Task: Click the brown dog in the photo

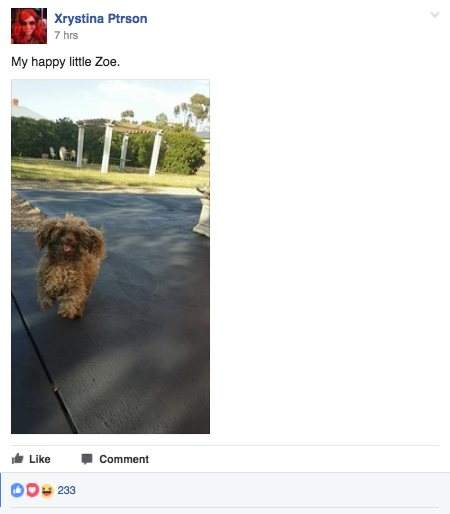Action: click(70, 266)
